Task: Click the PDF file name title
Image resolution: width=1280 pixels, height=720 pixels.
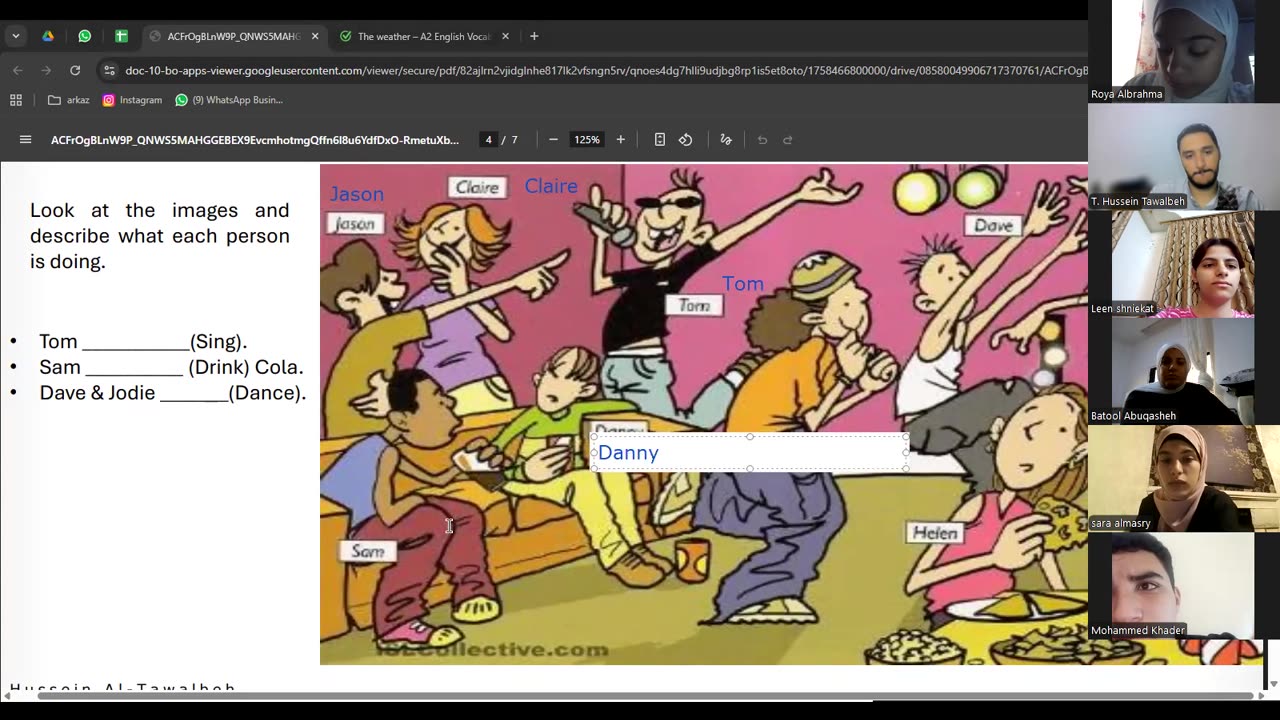Action: coord(255,140)
